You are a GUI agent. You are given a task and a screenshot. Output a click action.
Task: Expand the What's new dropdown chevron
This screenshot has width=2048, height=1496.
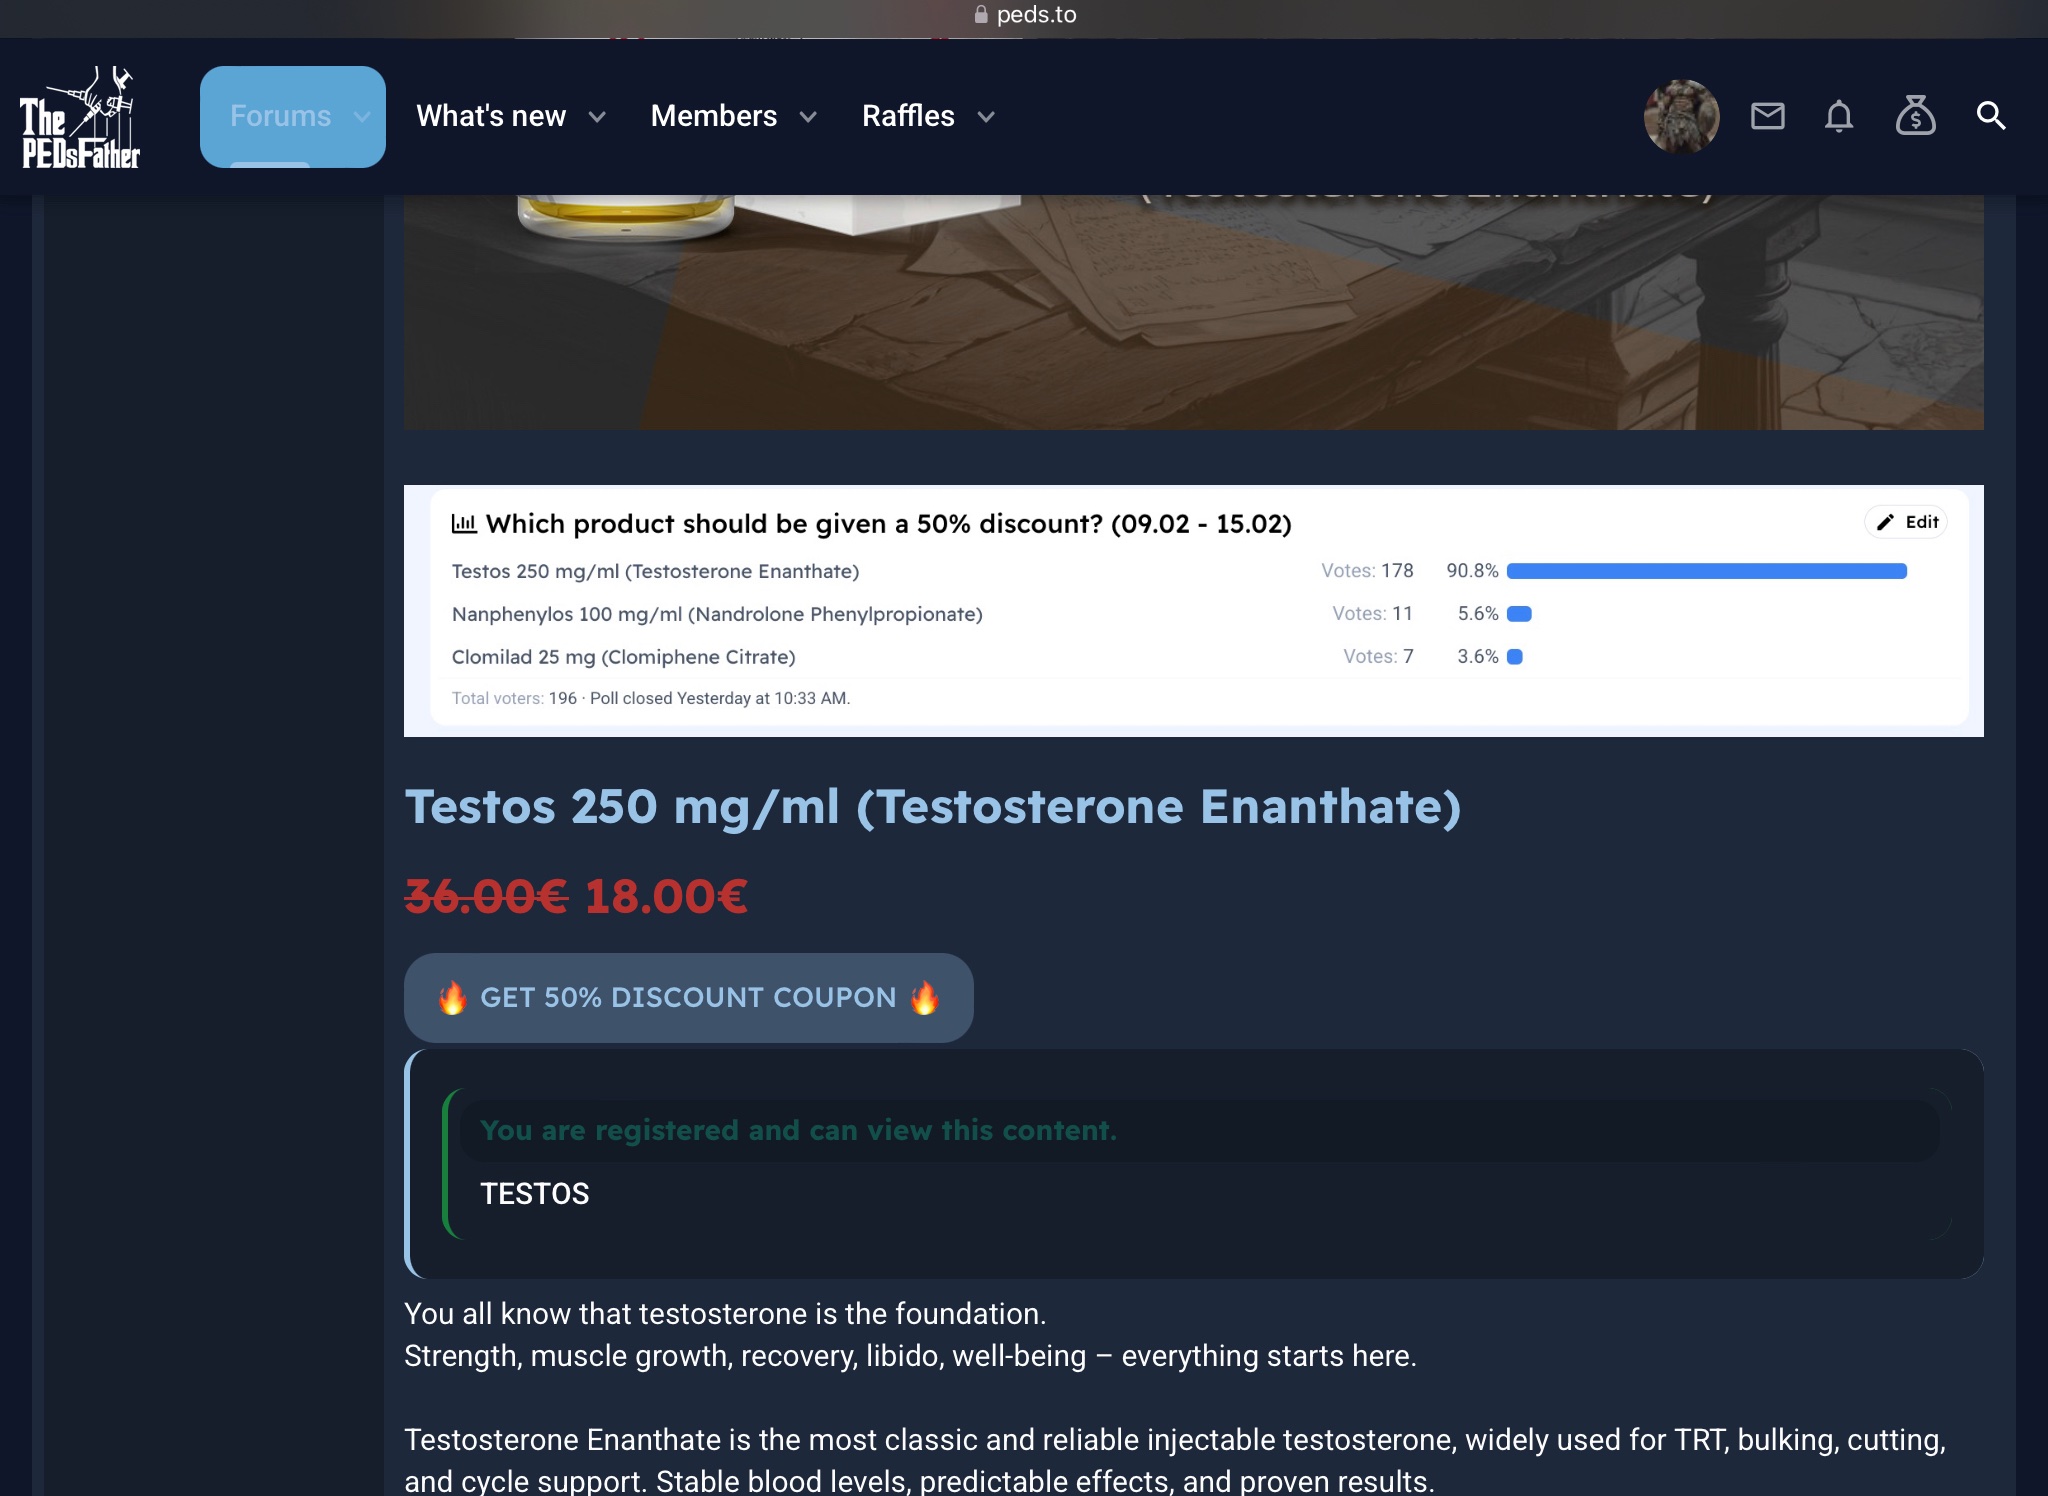[x=597, y=117]
